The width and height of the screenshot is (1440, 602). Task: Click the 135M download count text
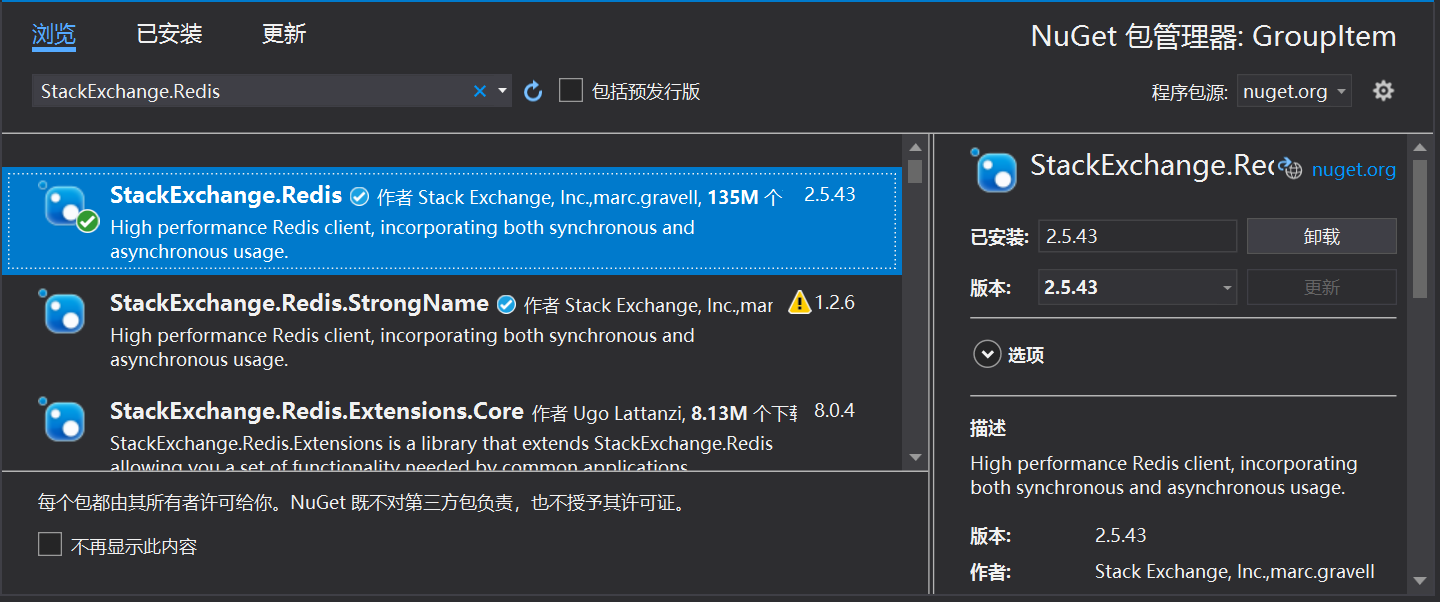click(733, 197)
